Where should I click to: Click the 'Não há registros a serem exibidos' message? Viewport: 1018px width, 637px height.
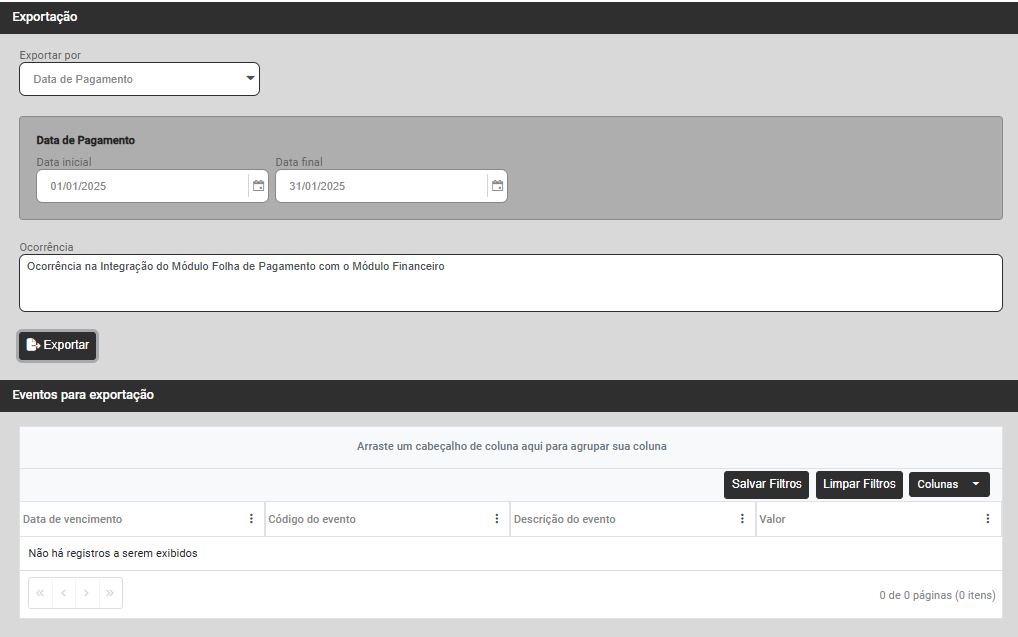pos(113,553)
